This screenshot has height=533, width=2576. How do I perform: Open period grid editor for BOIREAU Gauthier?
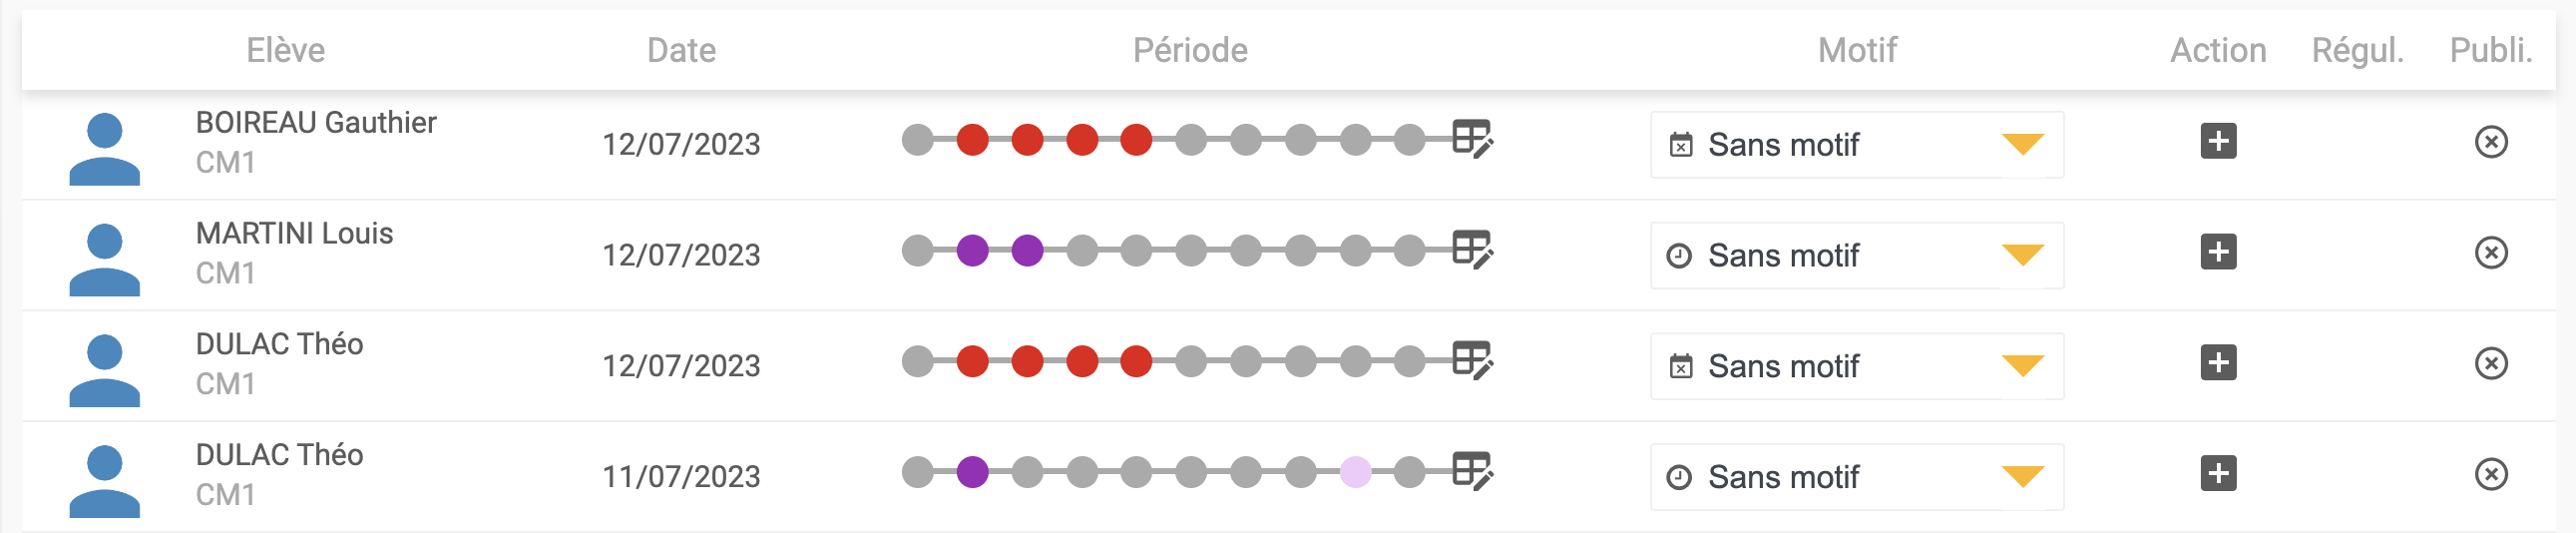(x=1472, y=139)
